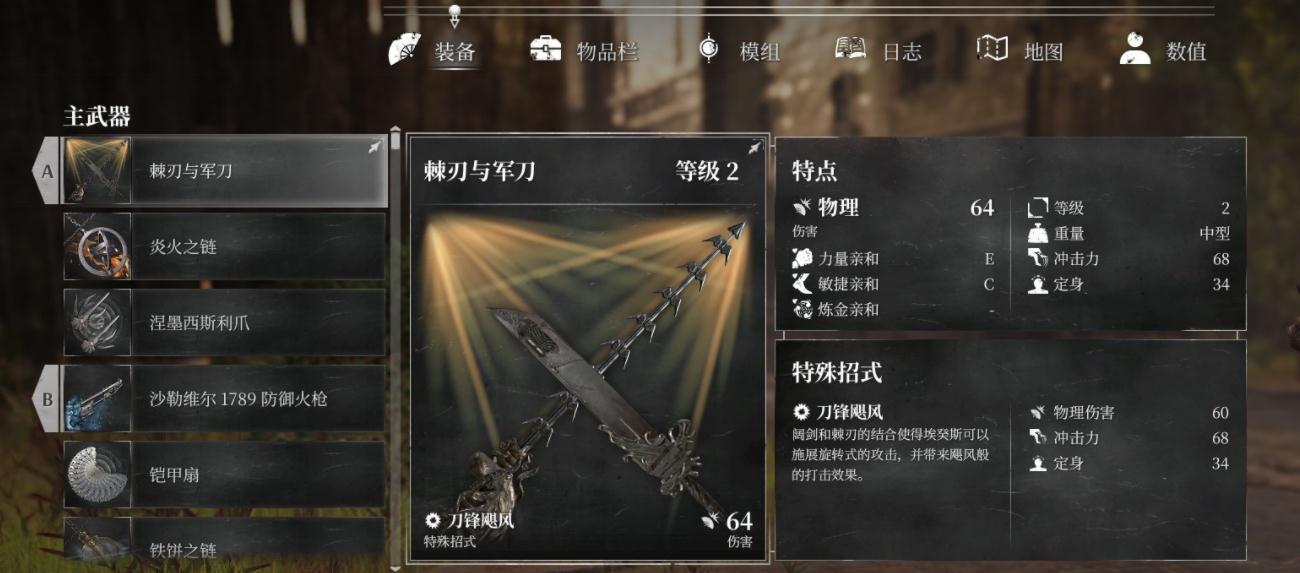Select the 炎火之链 weapon thumbnail
This screenshot has height=573, width=1300.
click(x=97, y=247)
